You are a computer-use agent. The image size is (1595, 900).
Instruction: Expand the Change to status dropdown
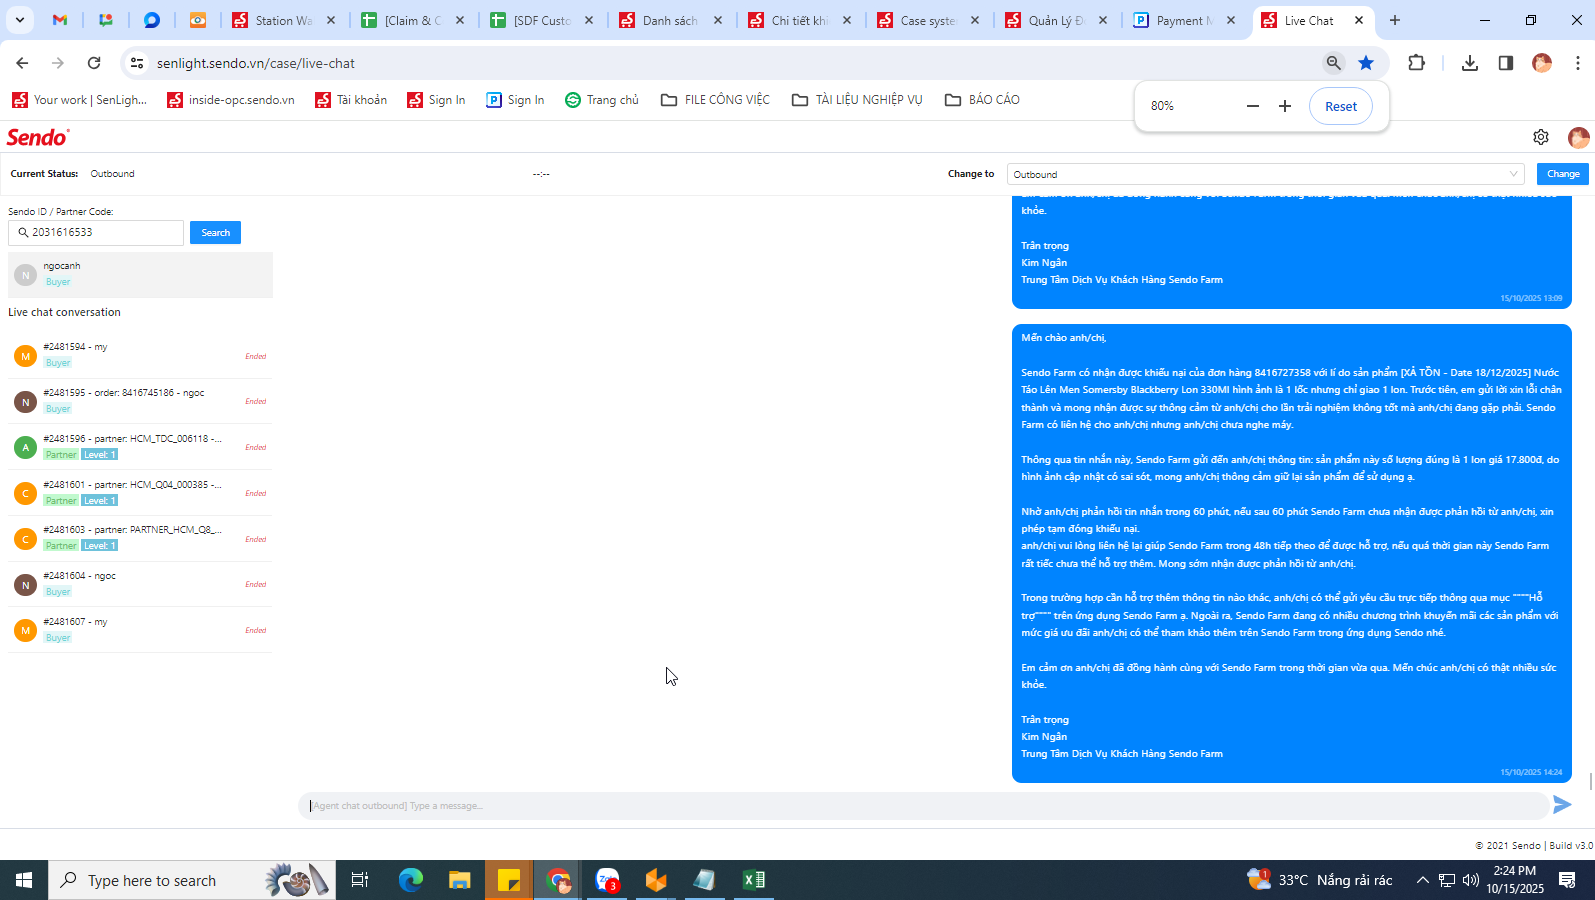pyautogui.click(x=1265, y=174)
